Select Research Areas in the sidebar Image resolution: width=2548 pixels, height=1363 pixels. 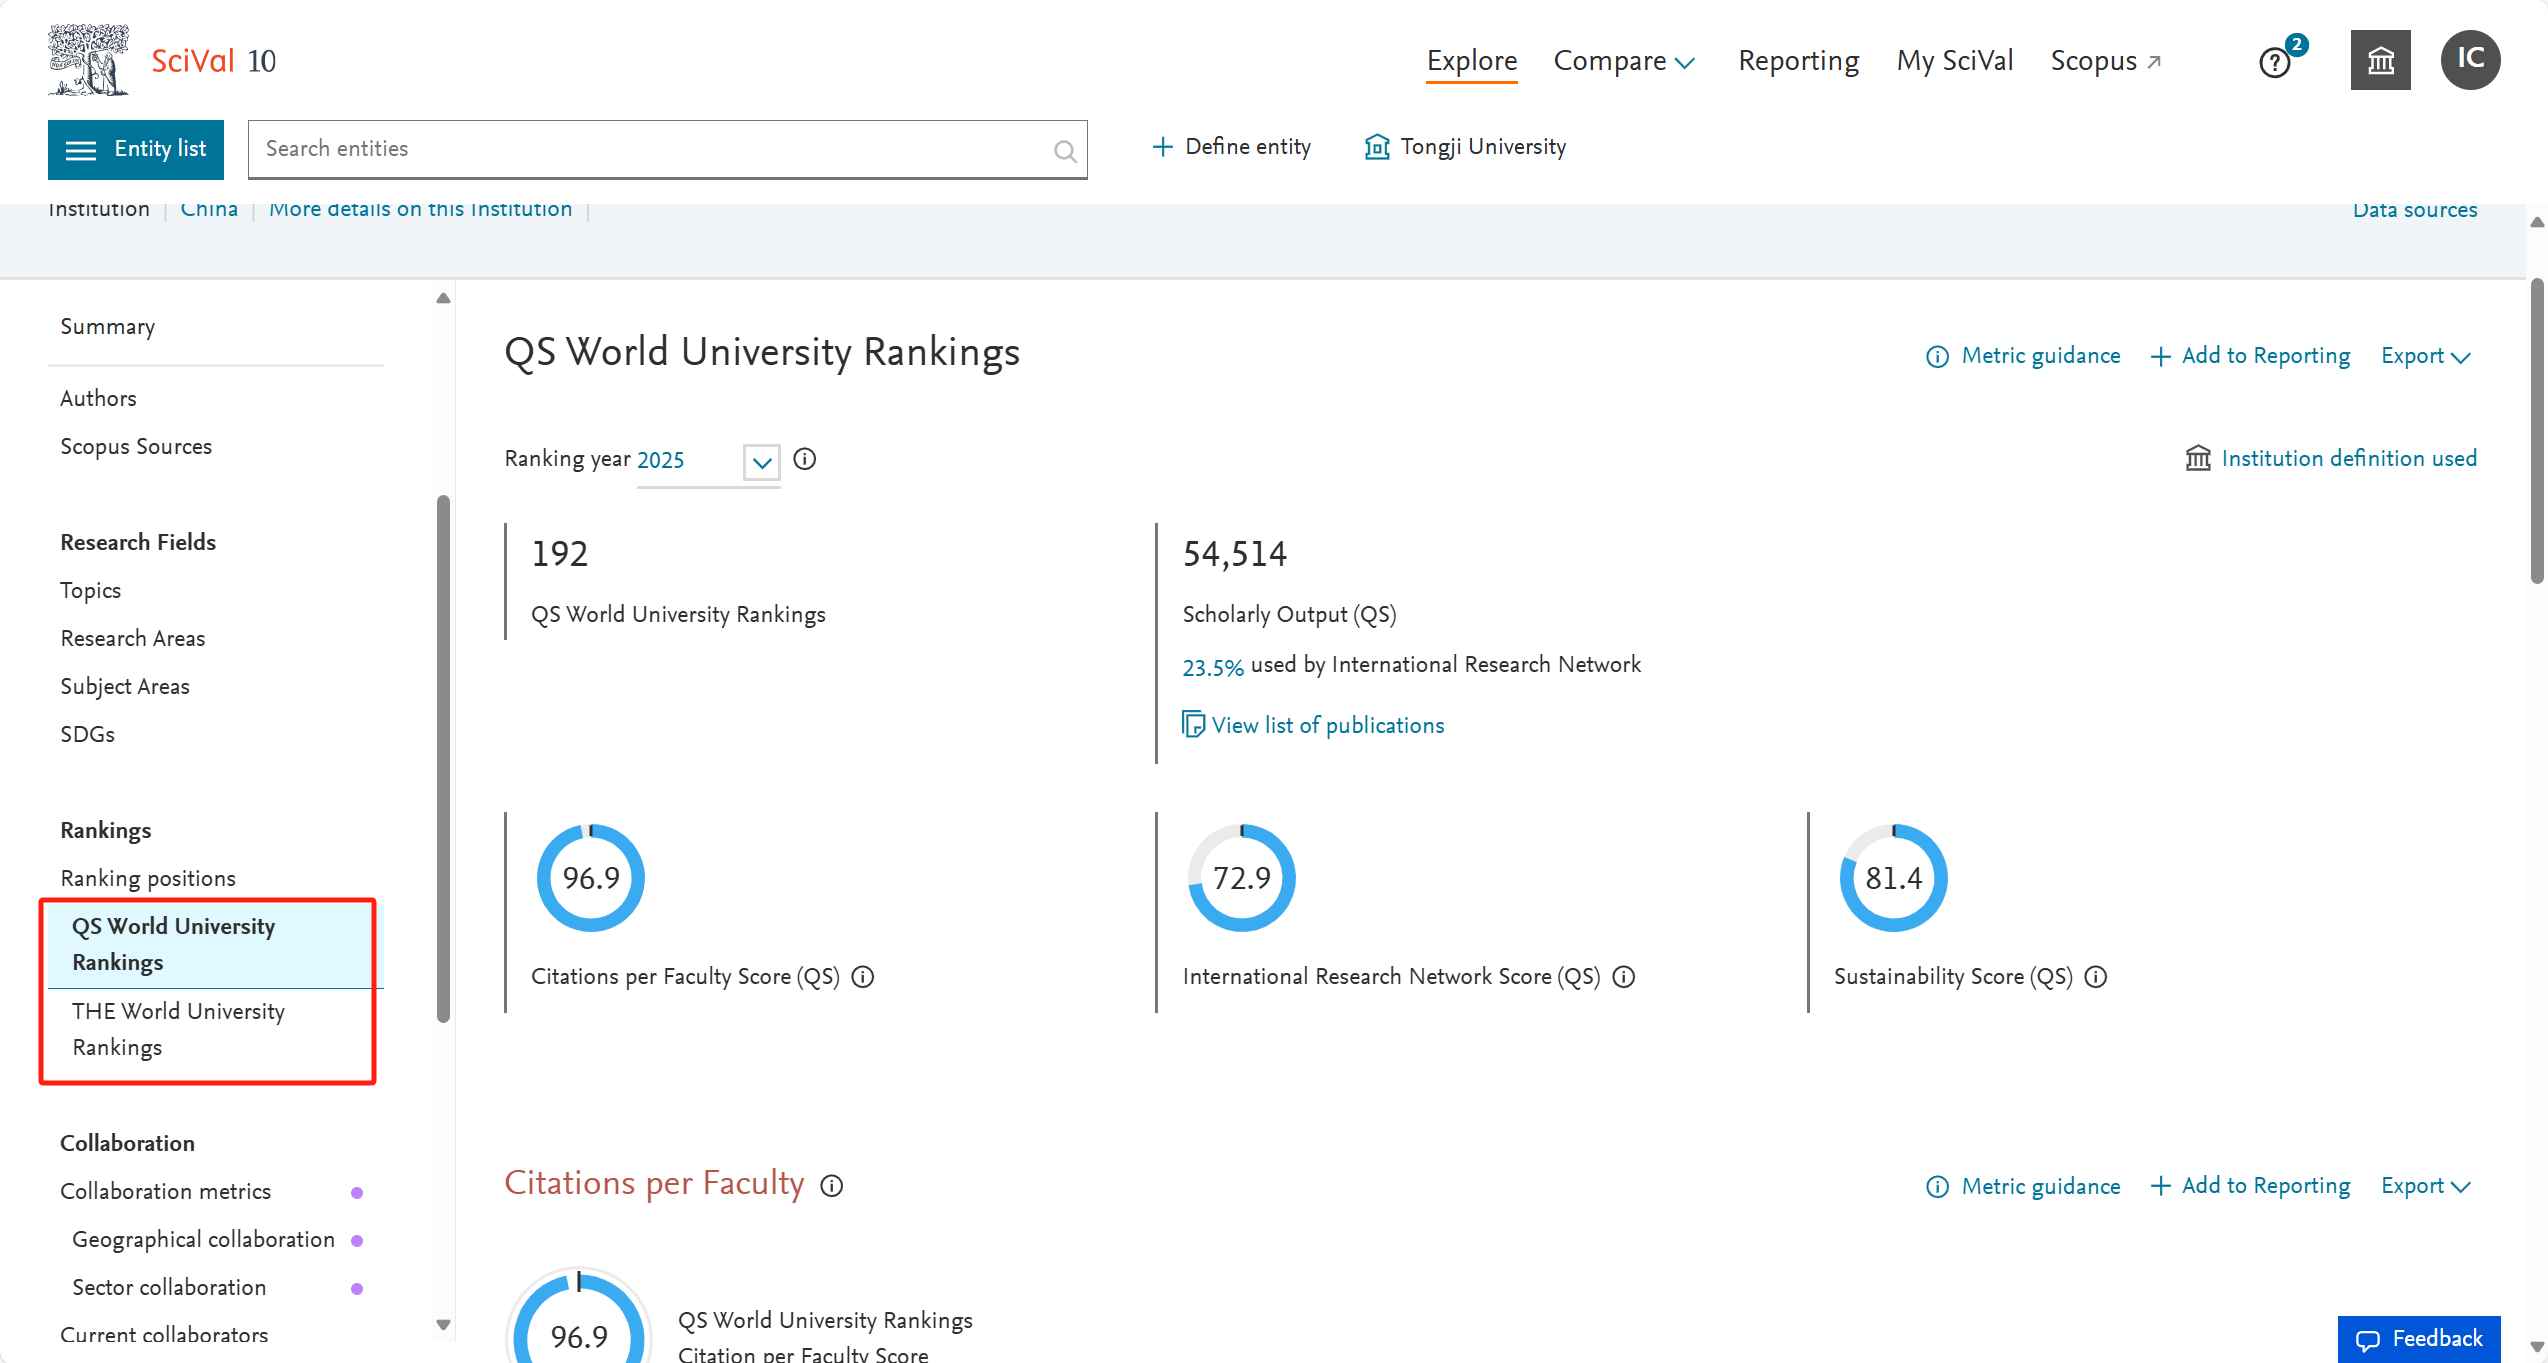pyautogui.click(x=133, y=638)
